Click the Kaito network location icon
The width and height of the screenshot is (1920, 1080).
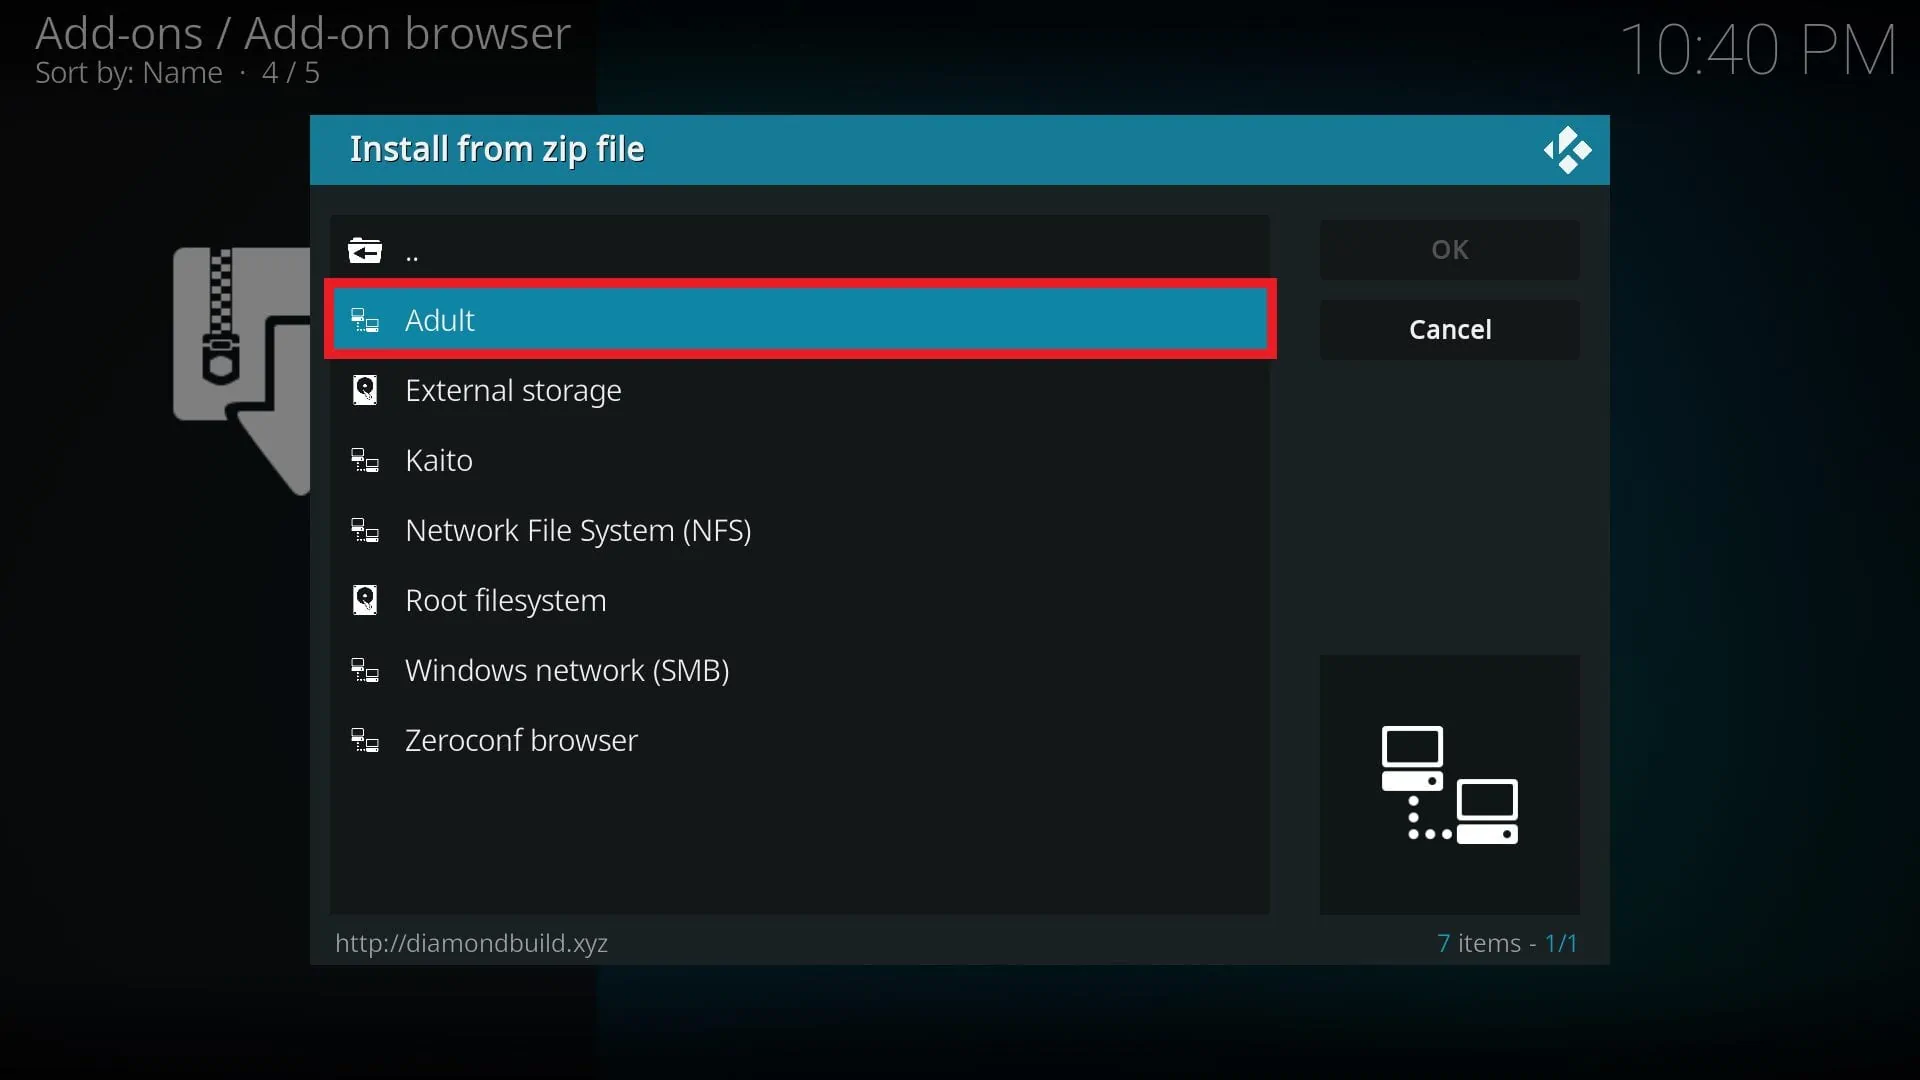[365, 459]
